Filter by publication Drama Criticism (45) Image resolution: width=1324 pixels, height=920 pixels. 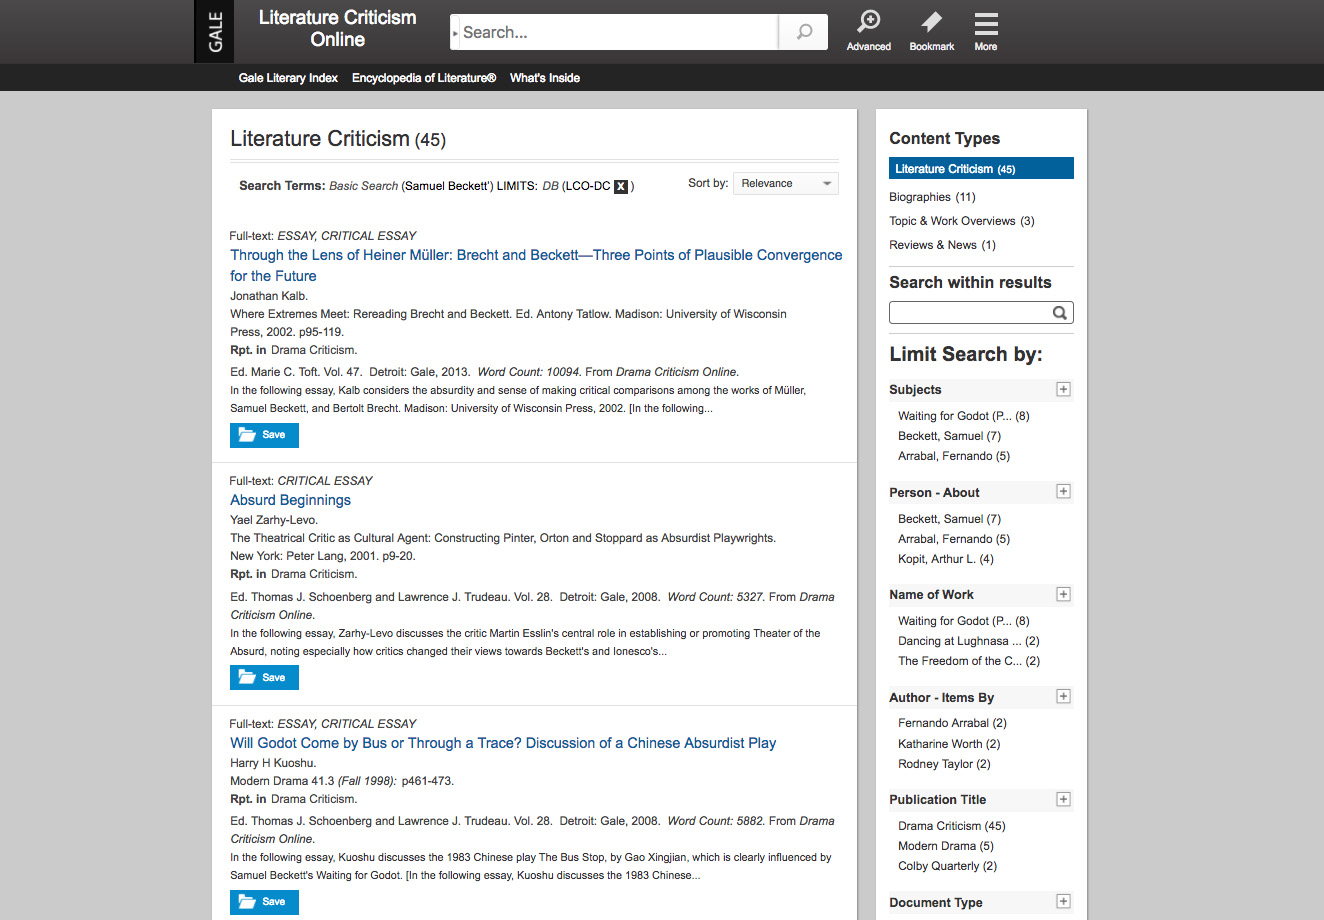pyautogui.click(x=952, y=826)
